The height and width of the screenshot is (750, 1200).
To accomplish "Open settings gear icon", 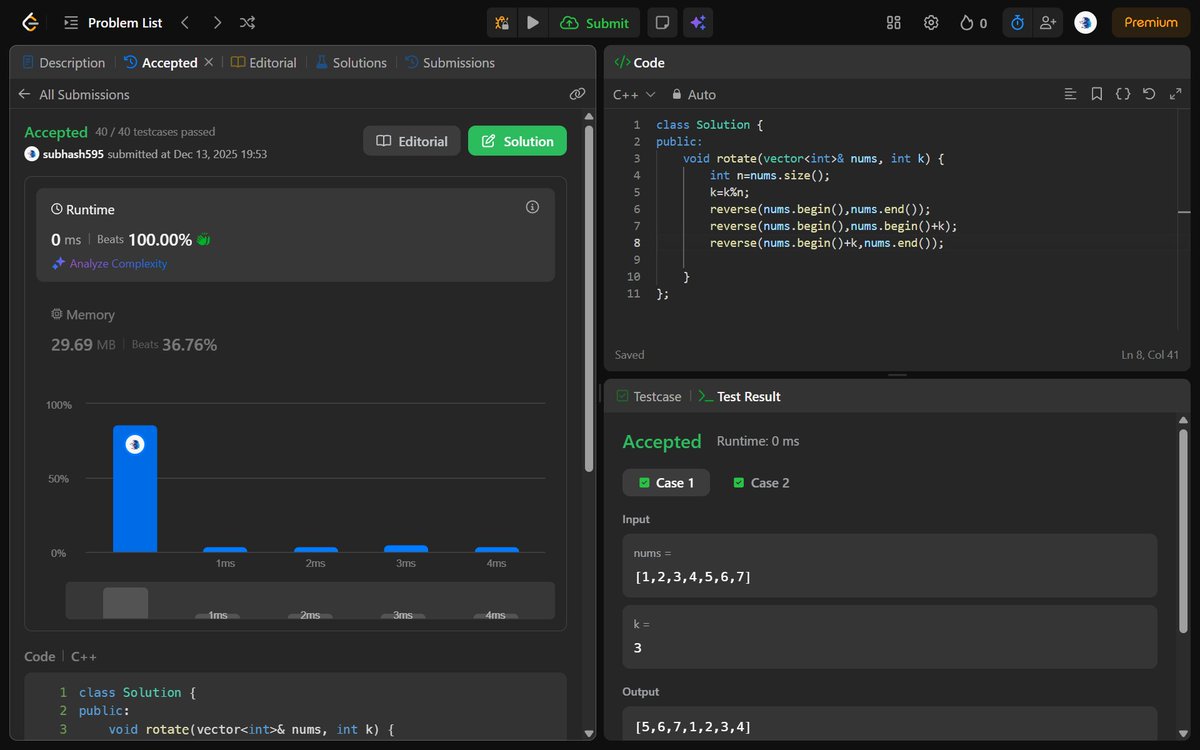I will pyautogui.click(x=931, y=22).
